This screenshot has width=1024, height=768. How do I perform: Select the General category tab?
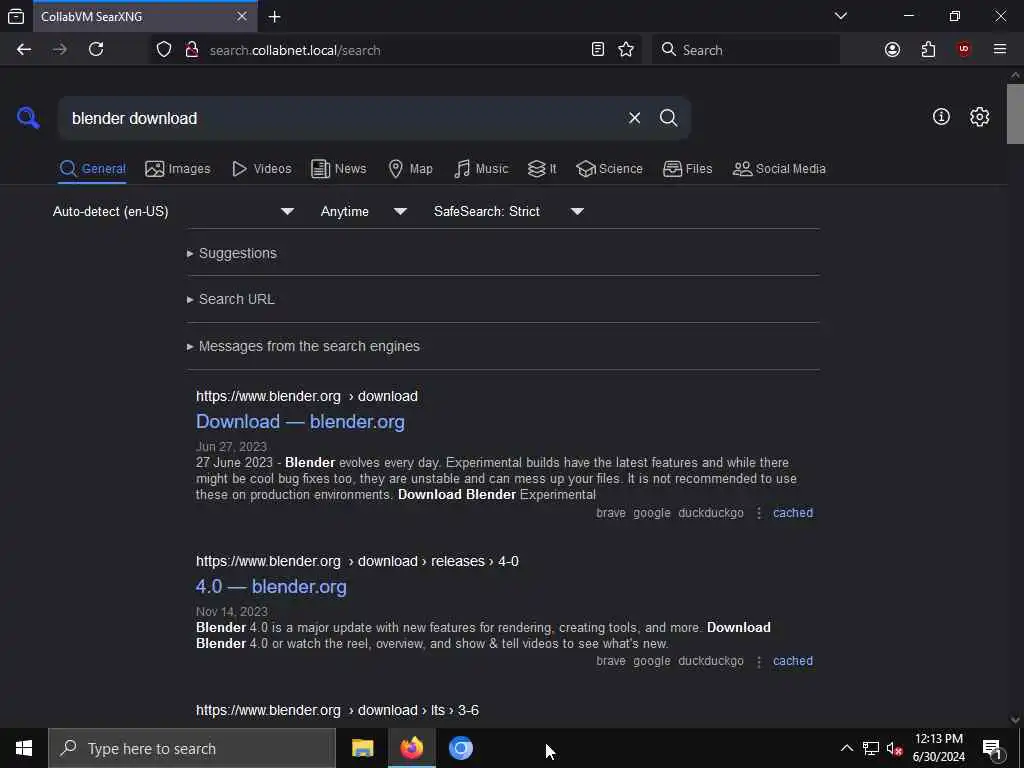92,169
